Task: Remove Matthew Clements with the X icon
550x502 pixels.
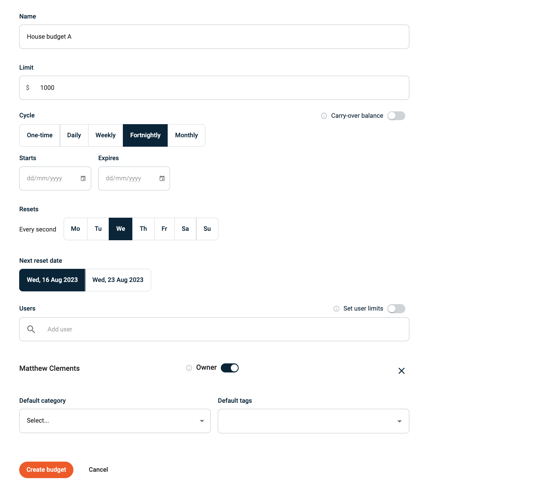Action: [401, 371]
